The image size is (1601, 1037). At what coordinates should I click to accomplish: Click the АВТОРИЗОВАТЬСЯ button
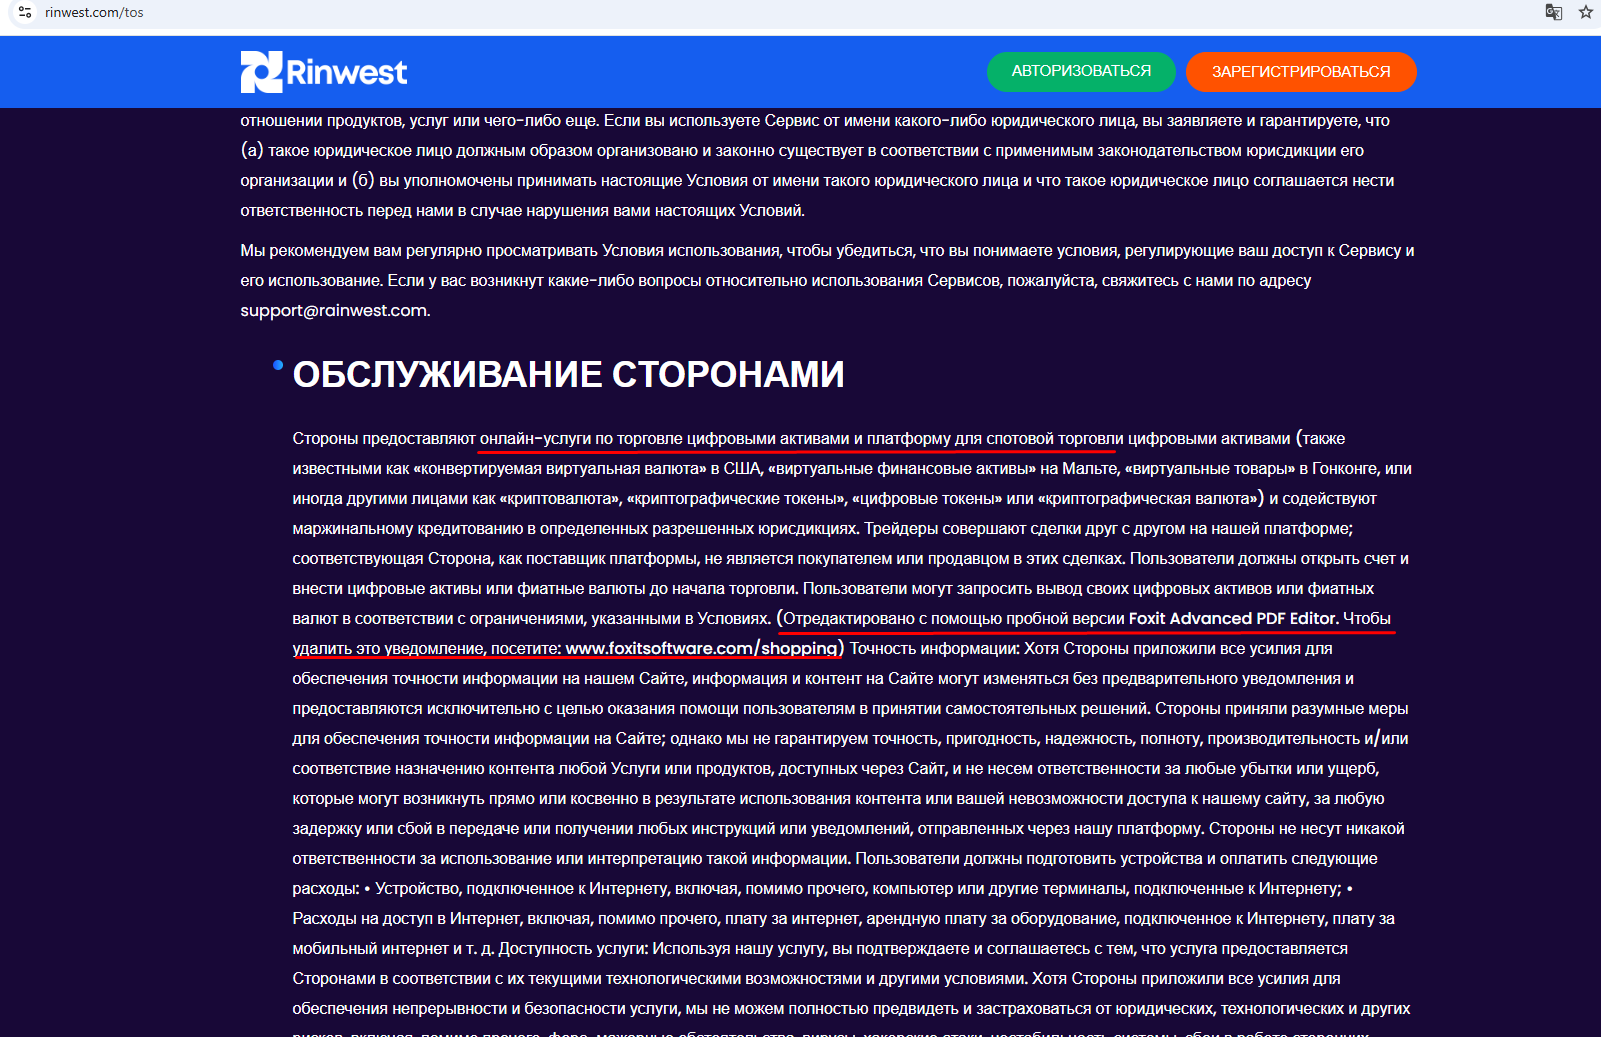(1081, 71)
